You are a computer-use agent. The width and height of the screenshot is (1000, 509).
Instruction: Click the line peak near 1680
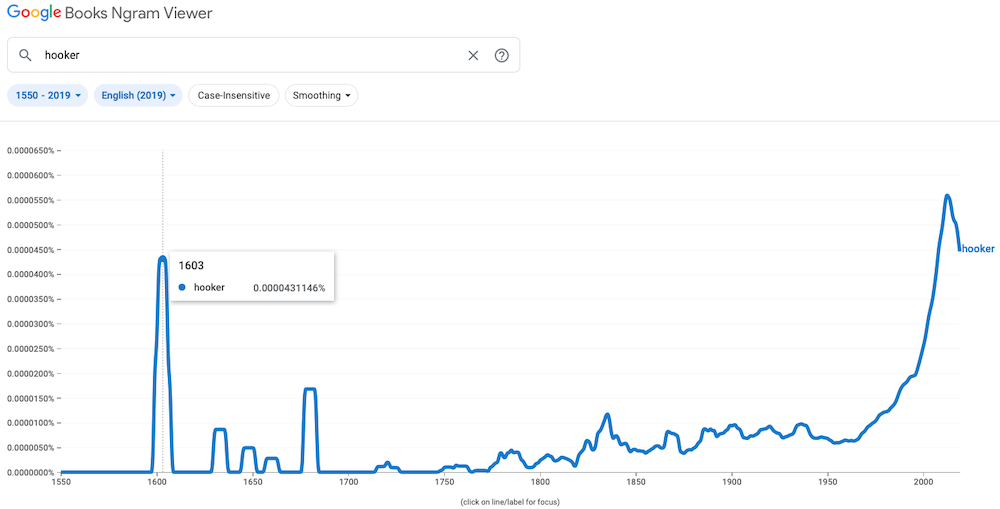point(310,389)
